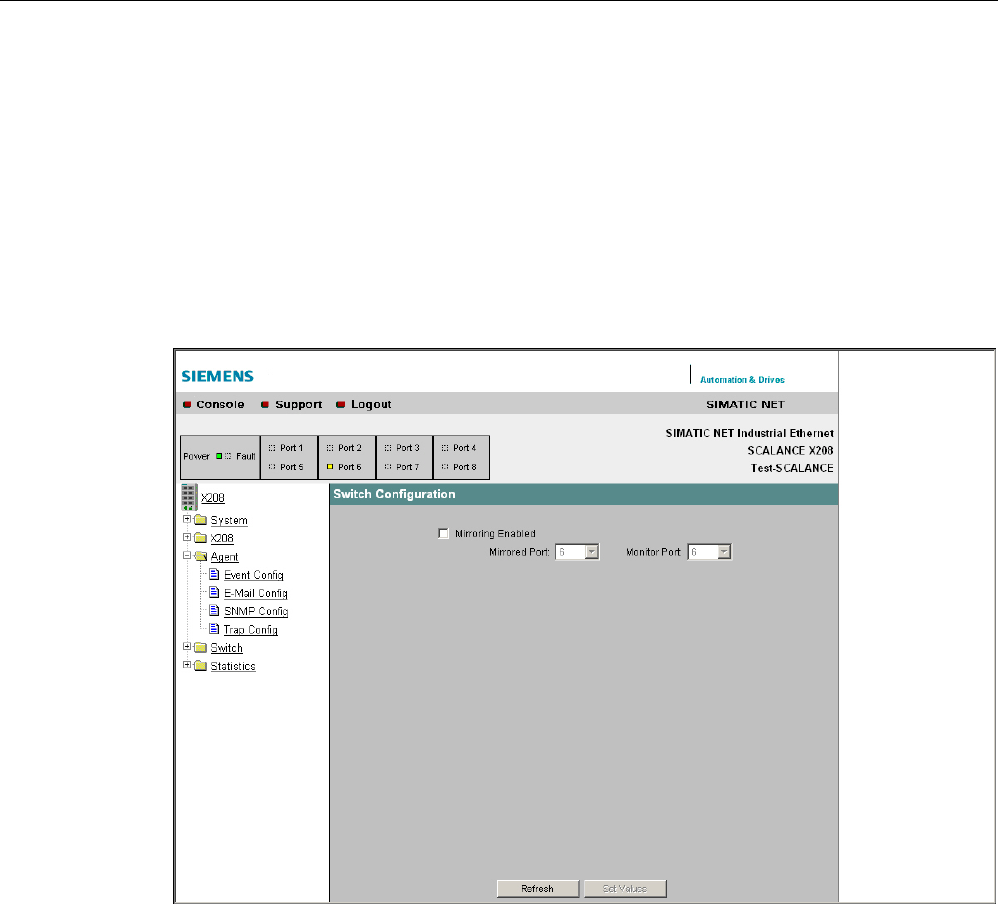The width and height of the screenshot is (998, 904).
Task: Click the Switch folder icon
Action: [200, 647]
